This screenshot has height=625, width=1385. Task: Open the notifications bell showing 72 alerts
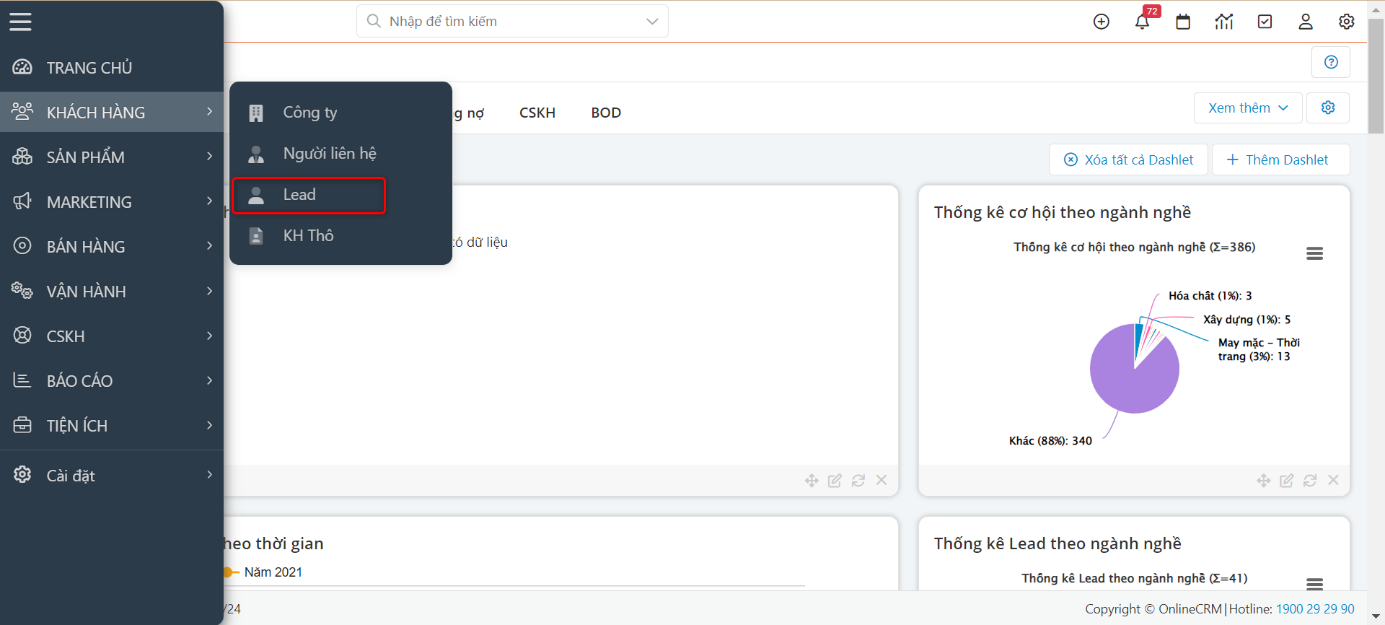[x=1142, y=21]
